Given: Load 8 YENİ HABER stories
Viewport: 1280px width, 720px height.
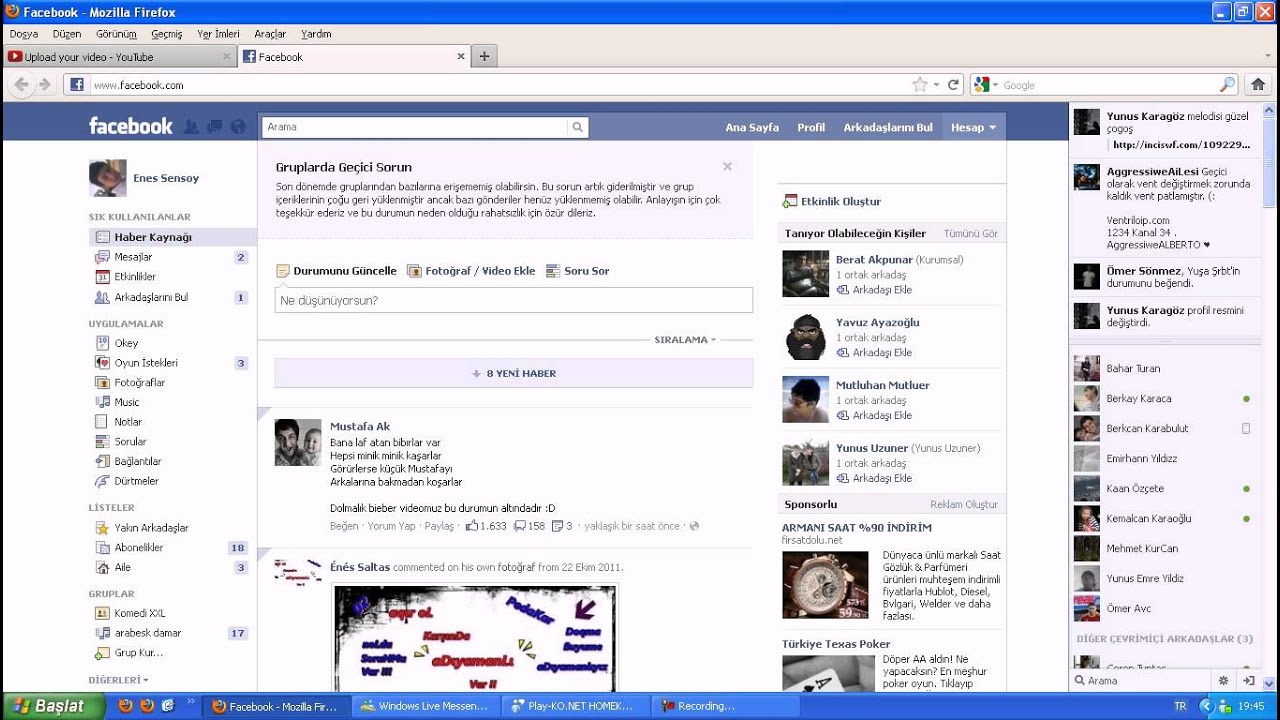Looking at the screenshot, I should (x=514, y=373).
